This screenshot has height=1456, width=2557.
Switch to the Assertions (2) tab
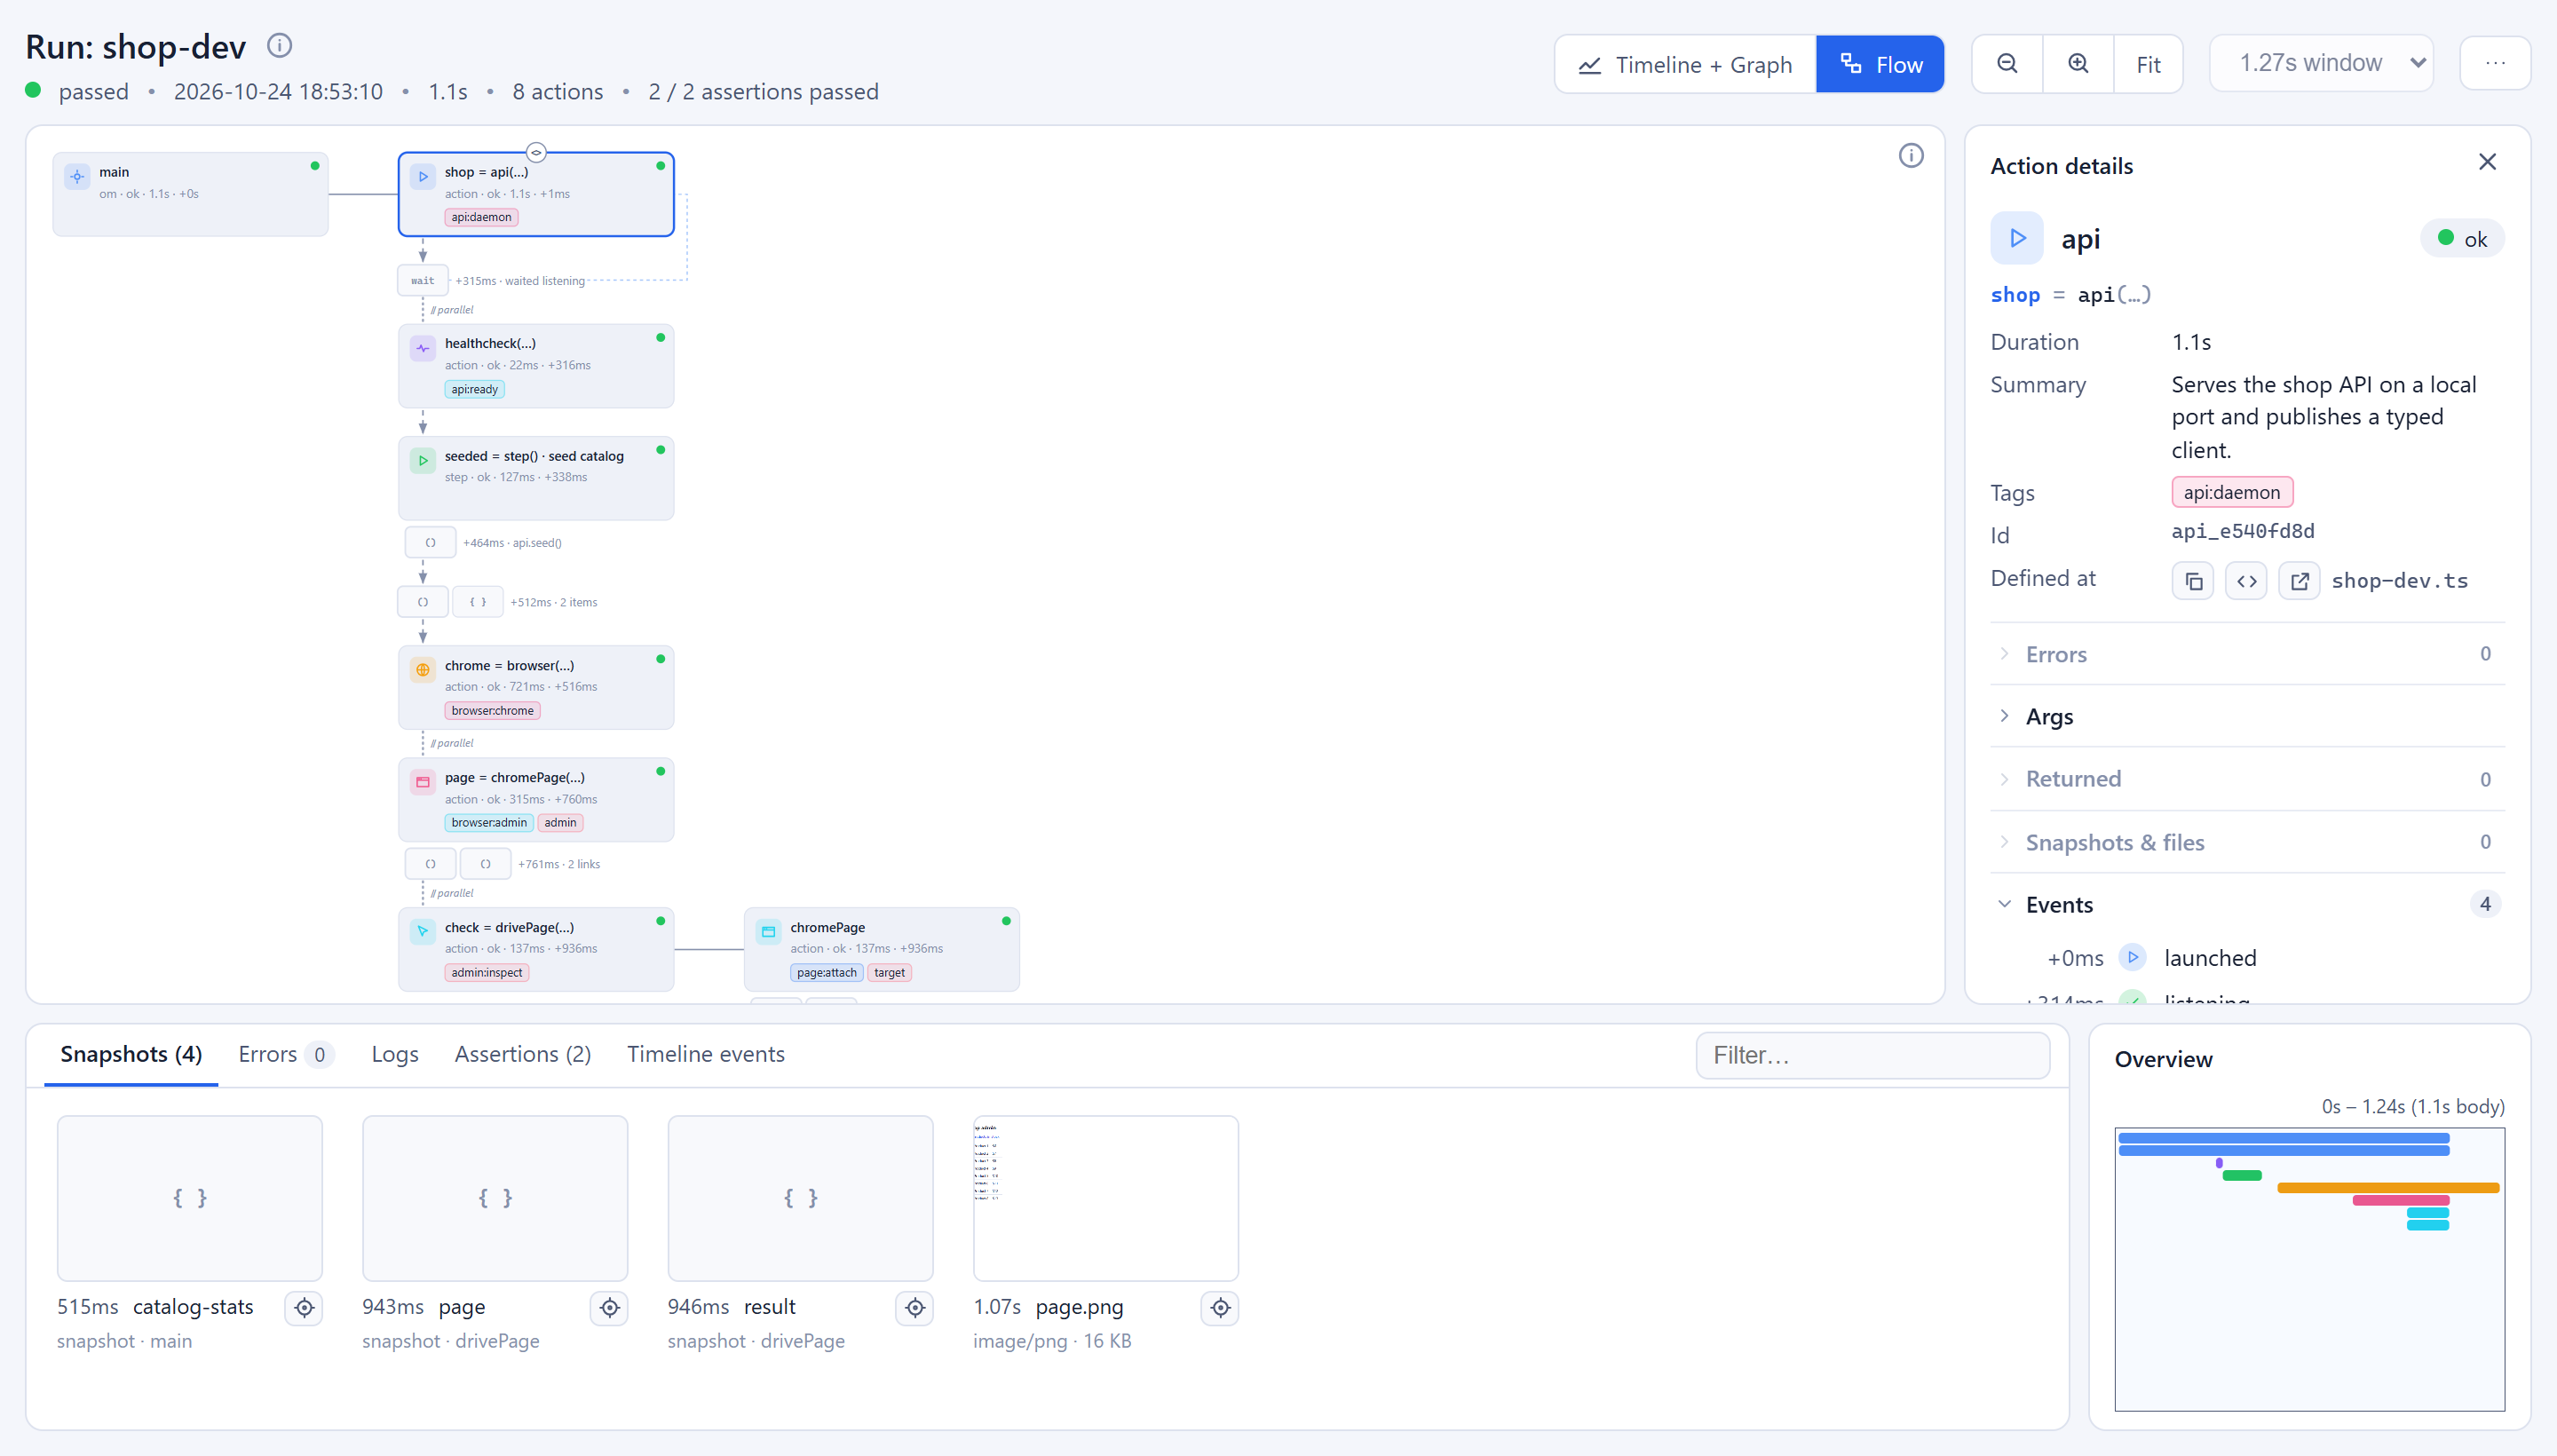[522, 1054]
